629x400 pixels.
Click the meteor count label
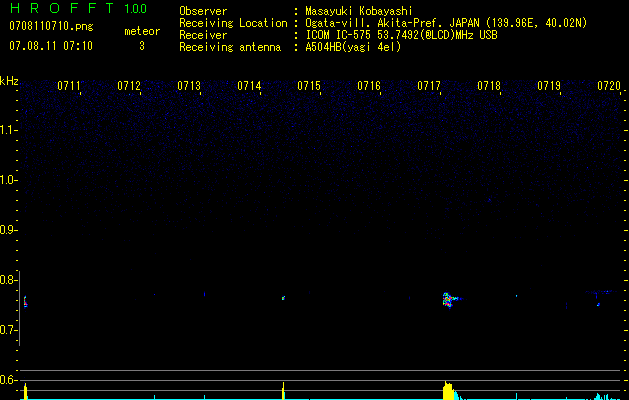tap(142, 31)
